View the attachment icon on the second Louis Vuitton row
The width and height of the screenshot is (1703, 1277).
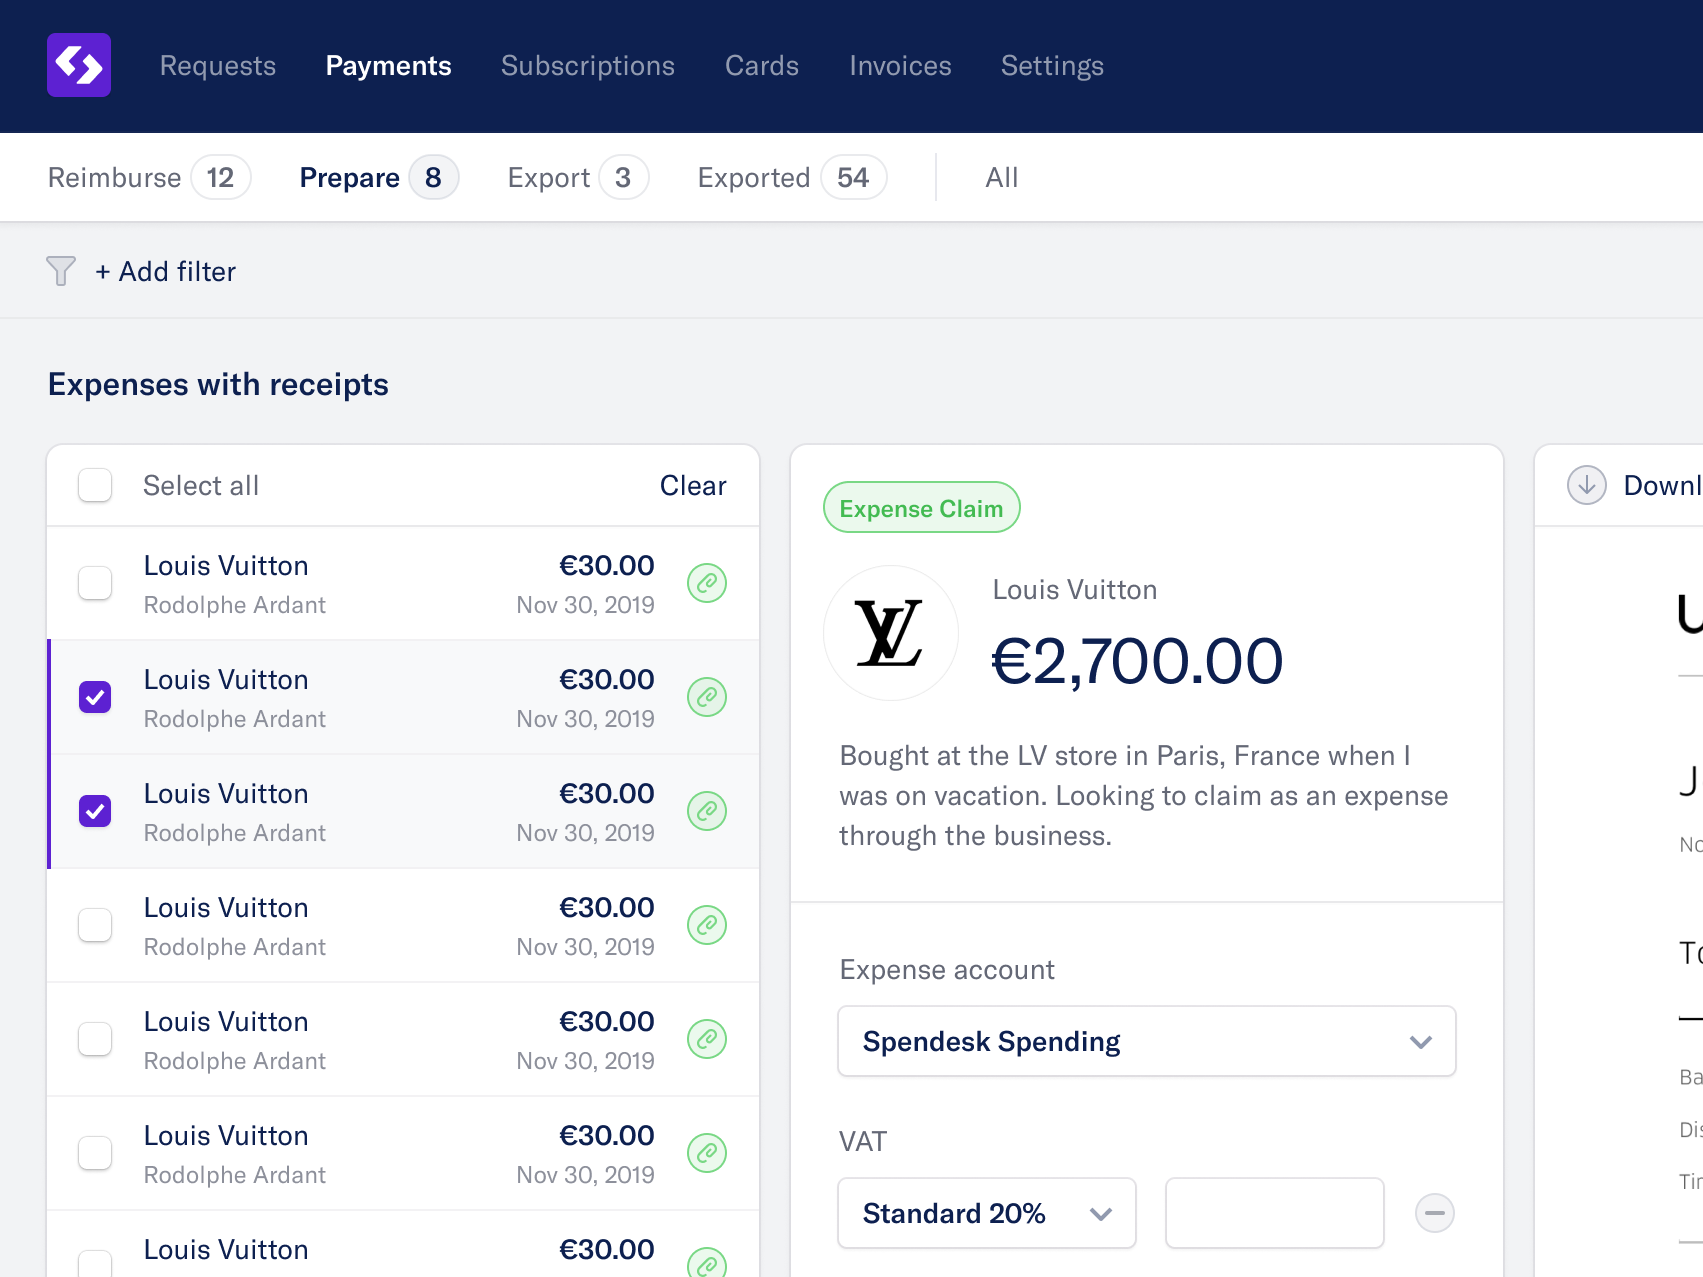tap(707, 697)
